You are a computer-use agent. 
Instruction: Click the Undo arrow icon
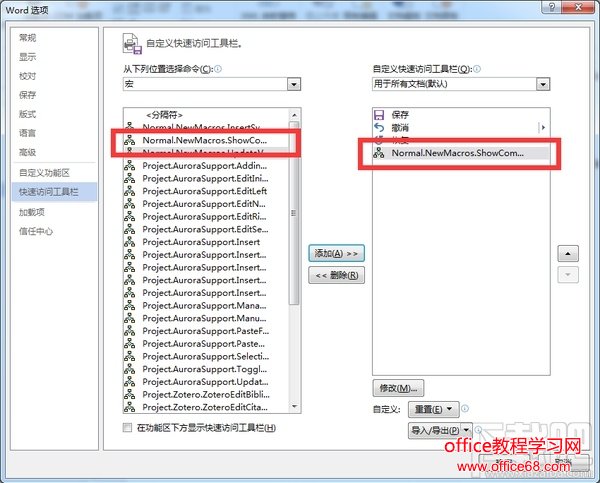pyautogui.click(x=379, y=127)
